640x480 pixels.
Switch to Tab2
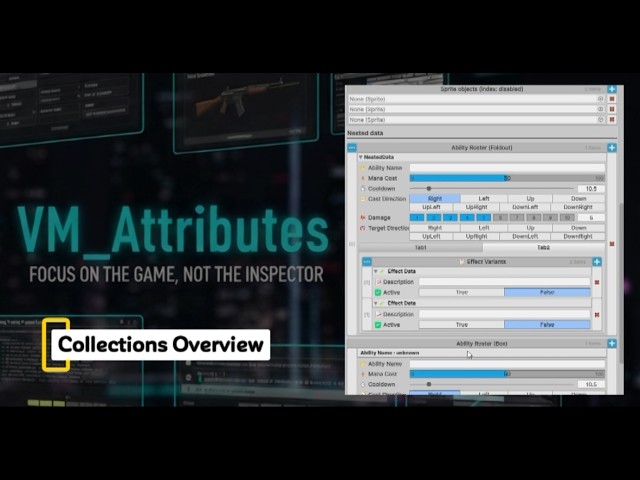544,247
